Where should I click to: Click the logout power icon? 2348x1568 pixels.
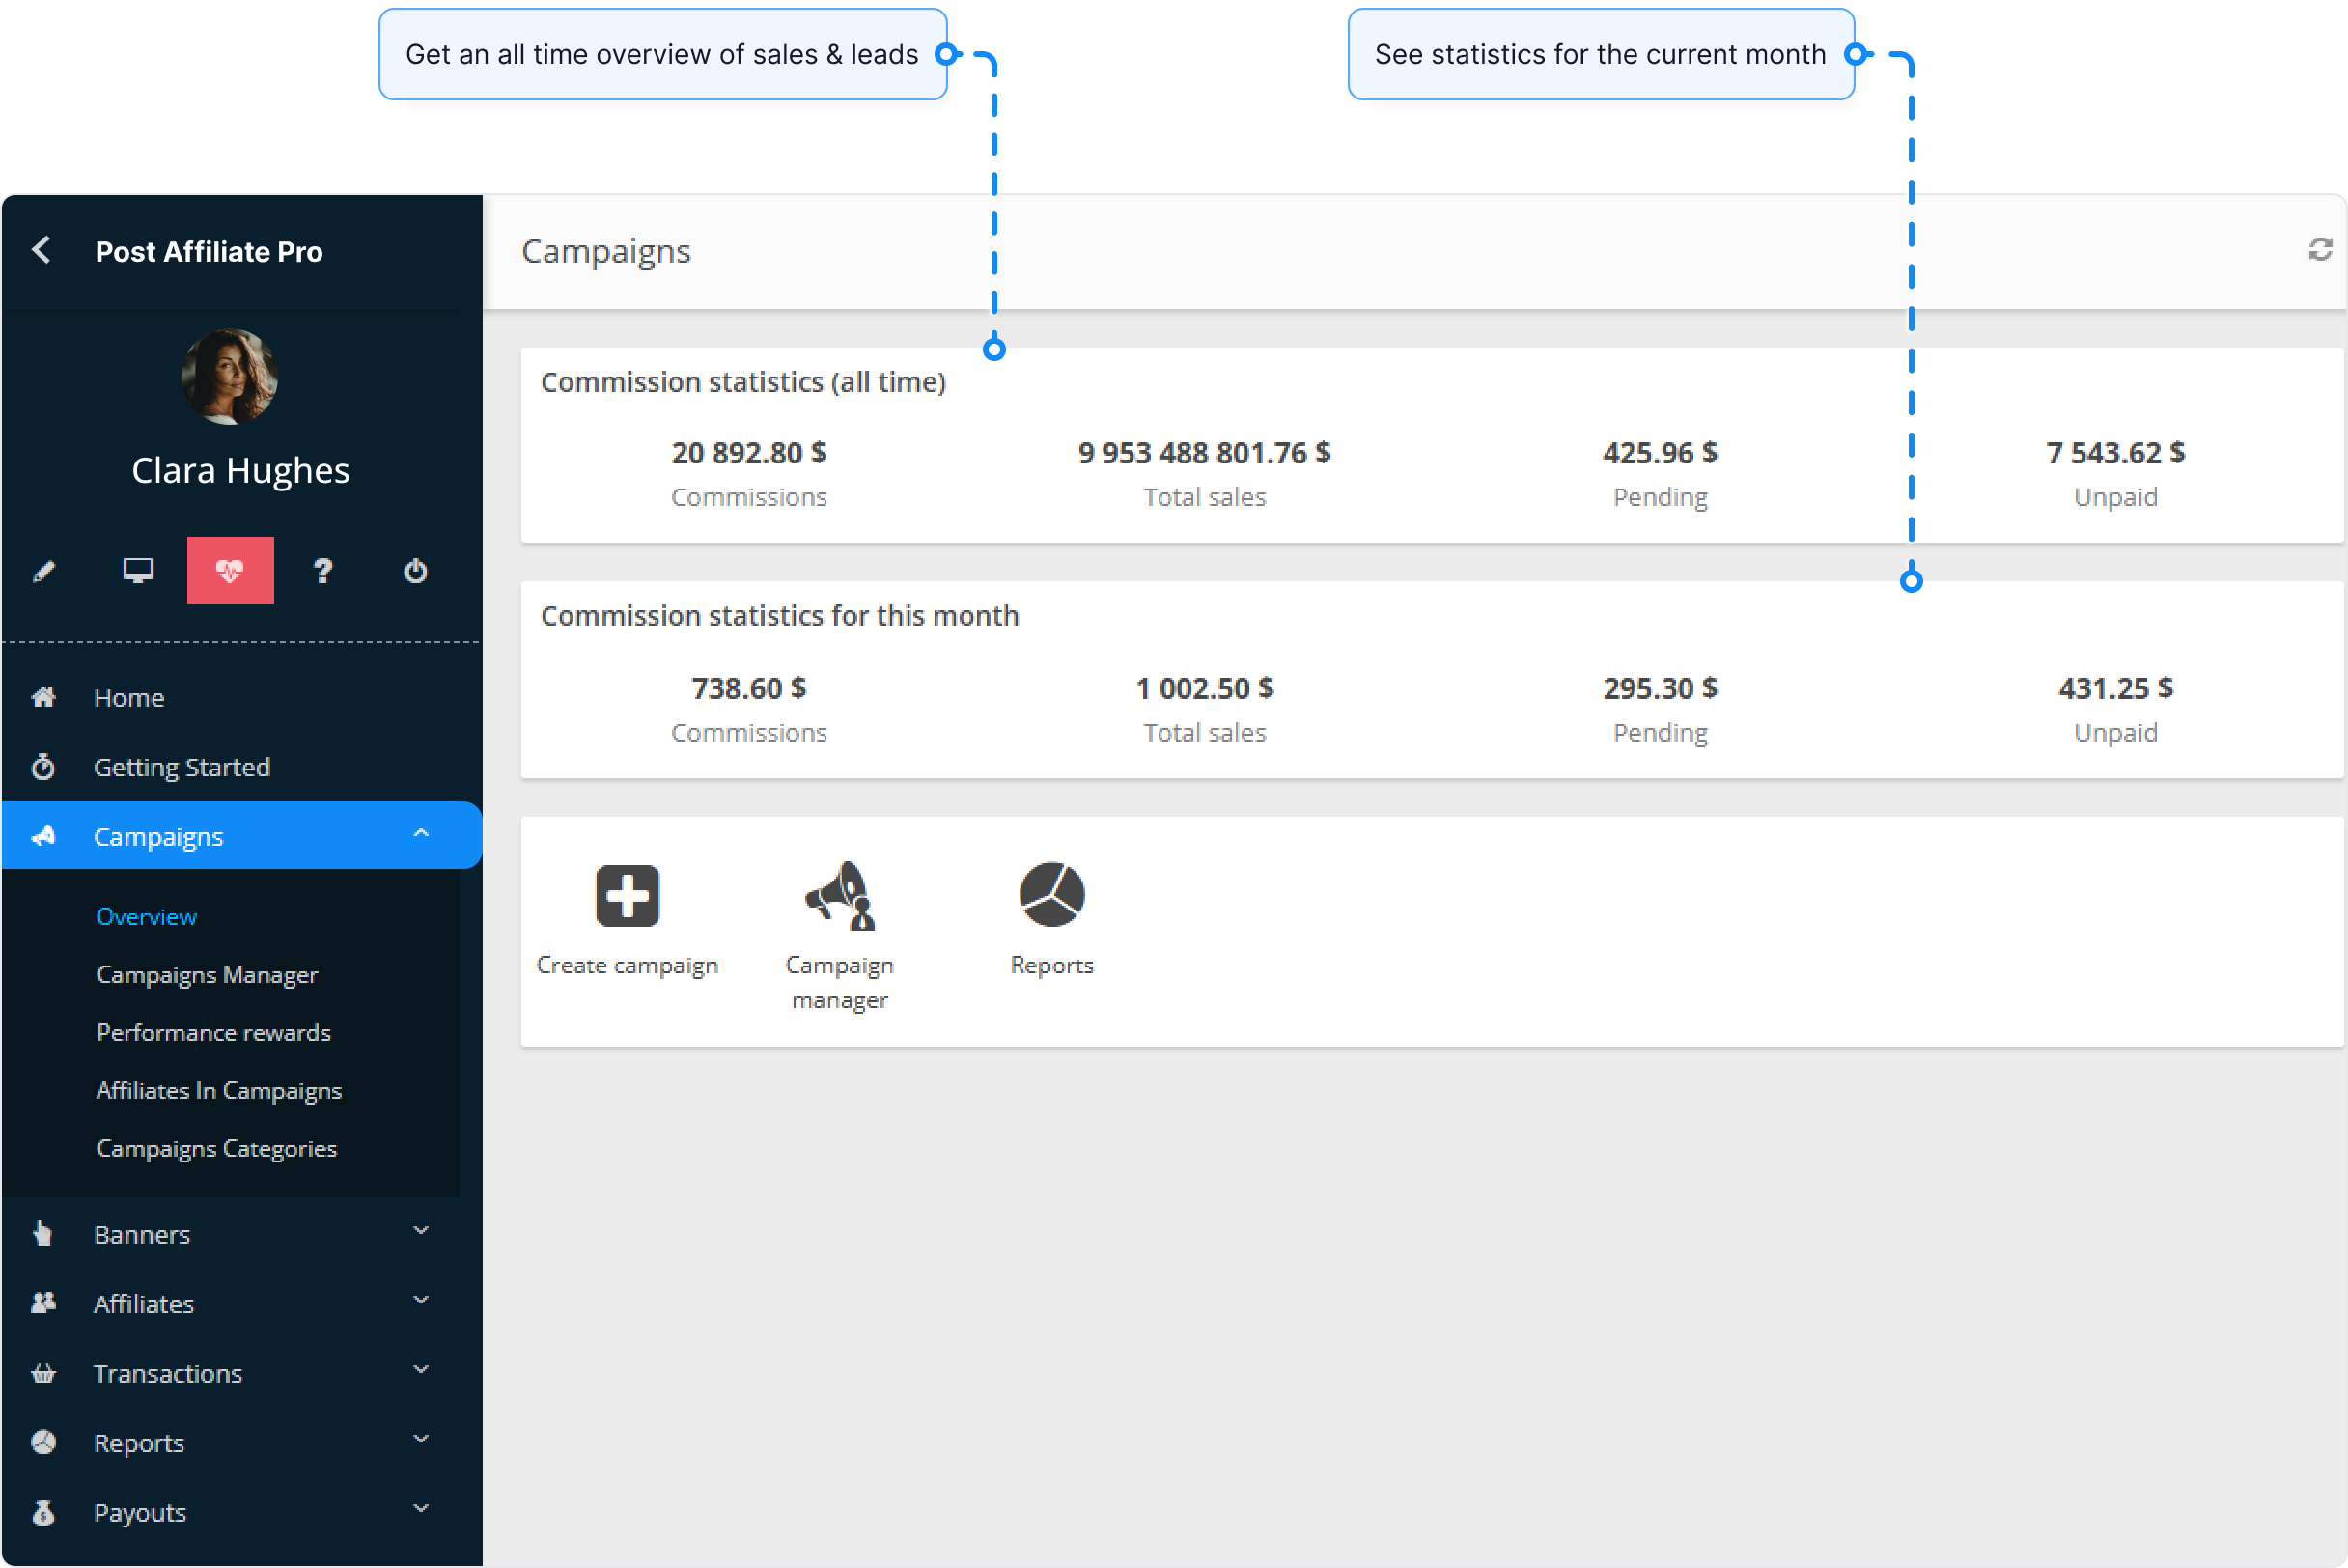point(414,570)
